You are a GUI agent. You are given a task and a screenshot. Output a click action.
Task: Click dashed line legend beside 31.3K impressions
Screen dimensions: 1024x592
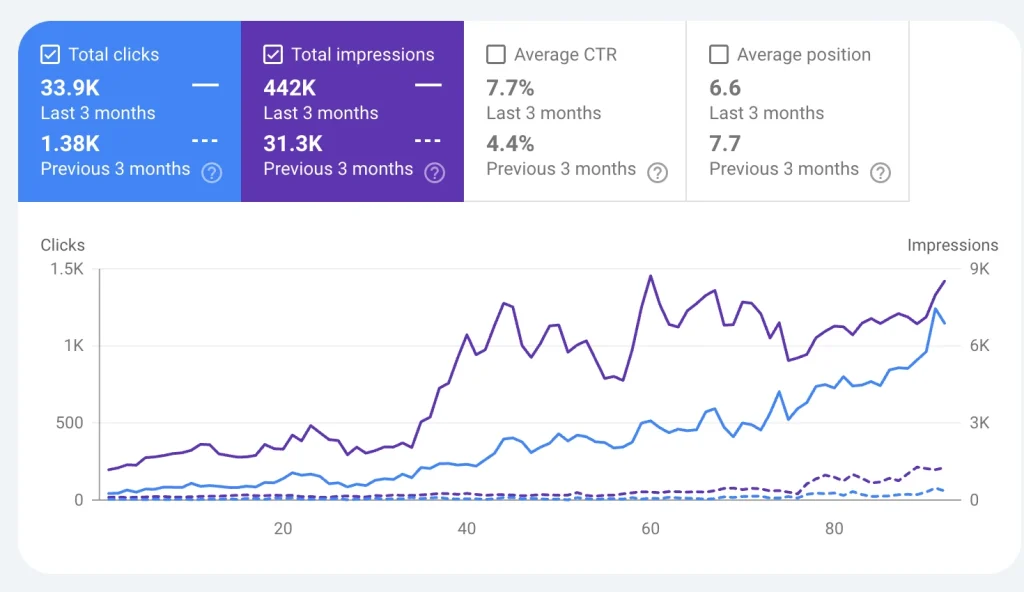tap(428, 141)
